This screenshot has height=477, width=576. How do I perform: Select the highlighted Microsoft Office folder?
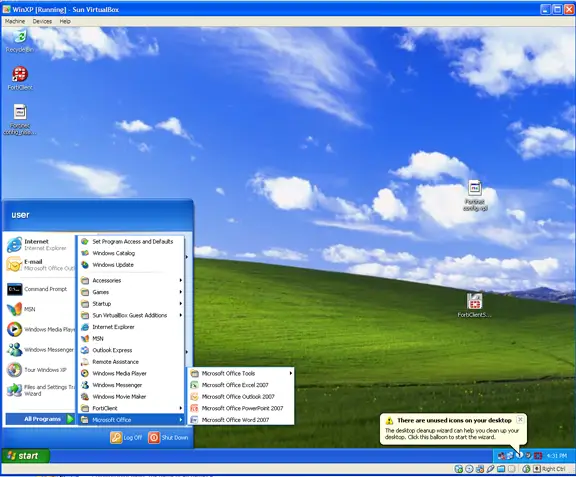pos(132,420)
